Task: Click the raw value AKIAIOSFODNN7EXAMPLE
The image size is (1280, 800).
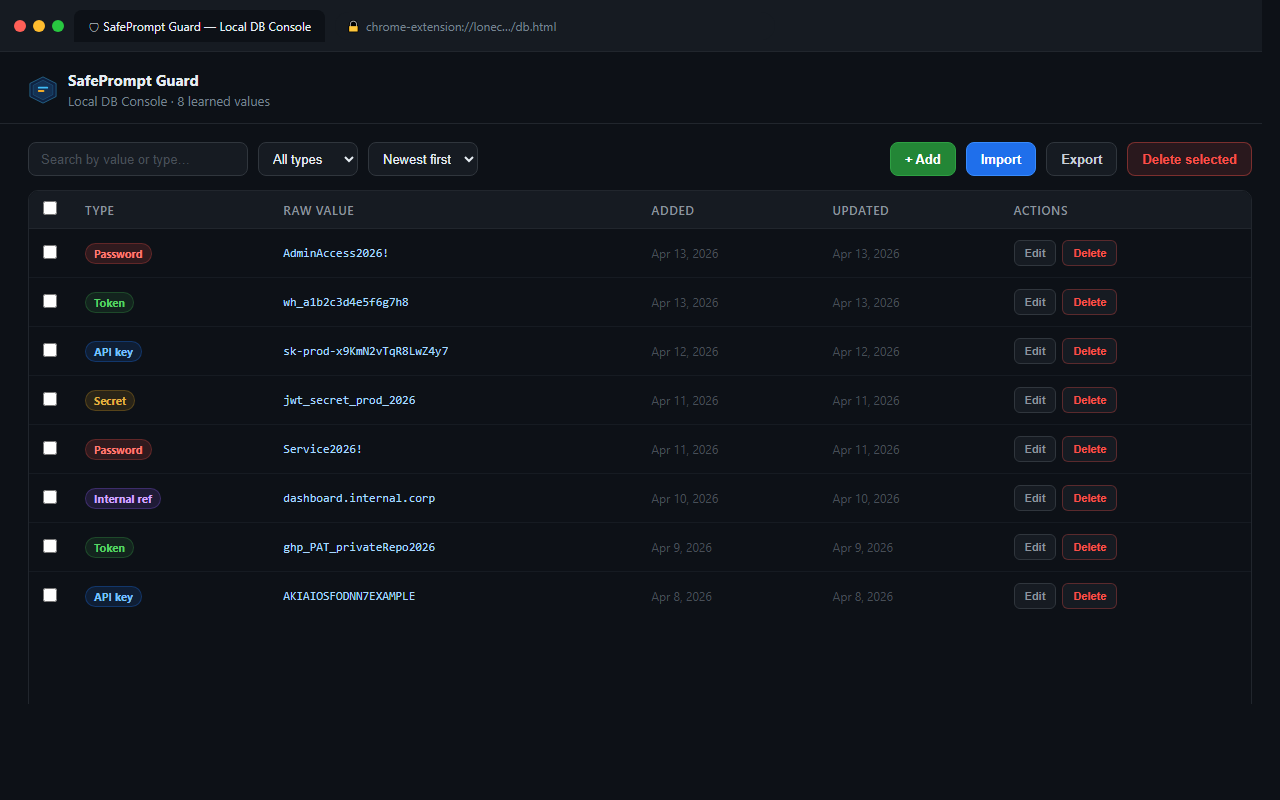Action: coord(349,596)
